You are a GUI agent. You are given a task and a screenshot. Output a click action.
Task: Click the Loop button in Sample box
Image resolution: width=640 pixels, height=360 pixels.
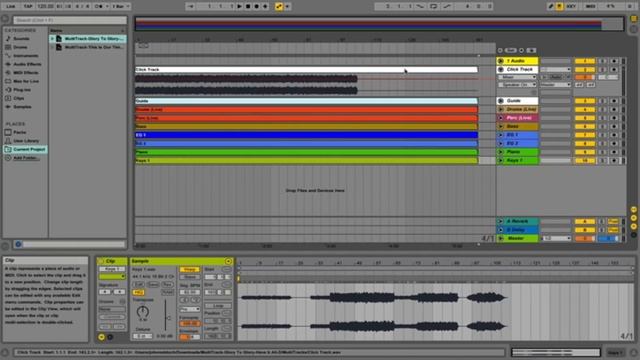pyautogui.click(x=218, y=306)
